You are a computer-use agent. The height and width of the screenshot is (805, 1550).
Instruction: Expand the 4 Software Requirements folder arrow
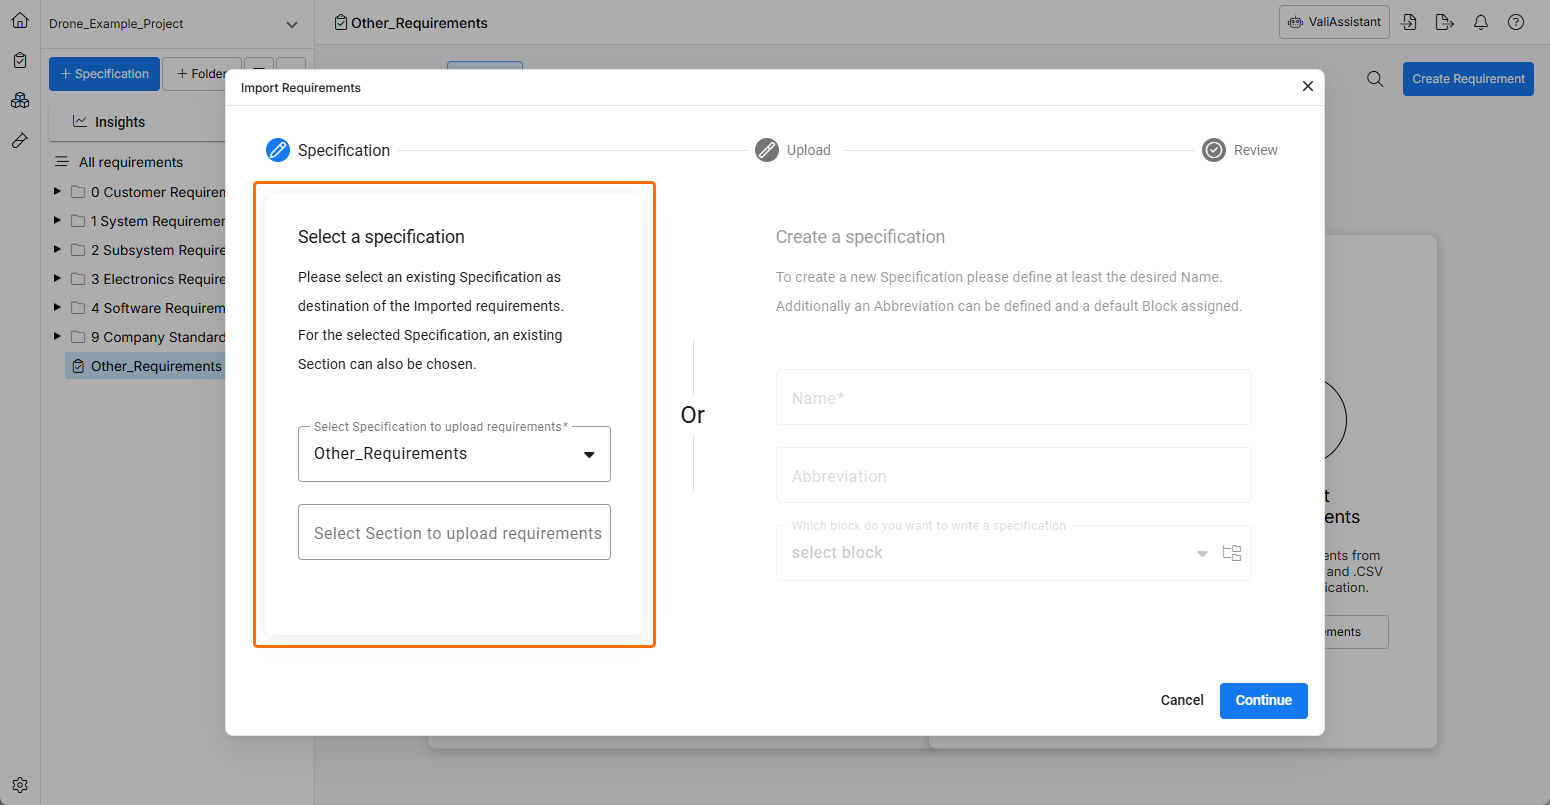click(x=57, y=307)
